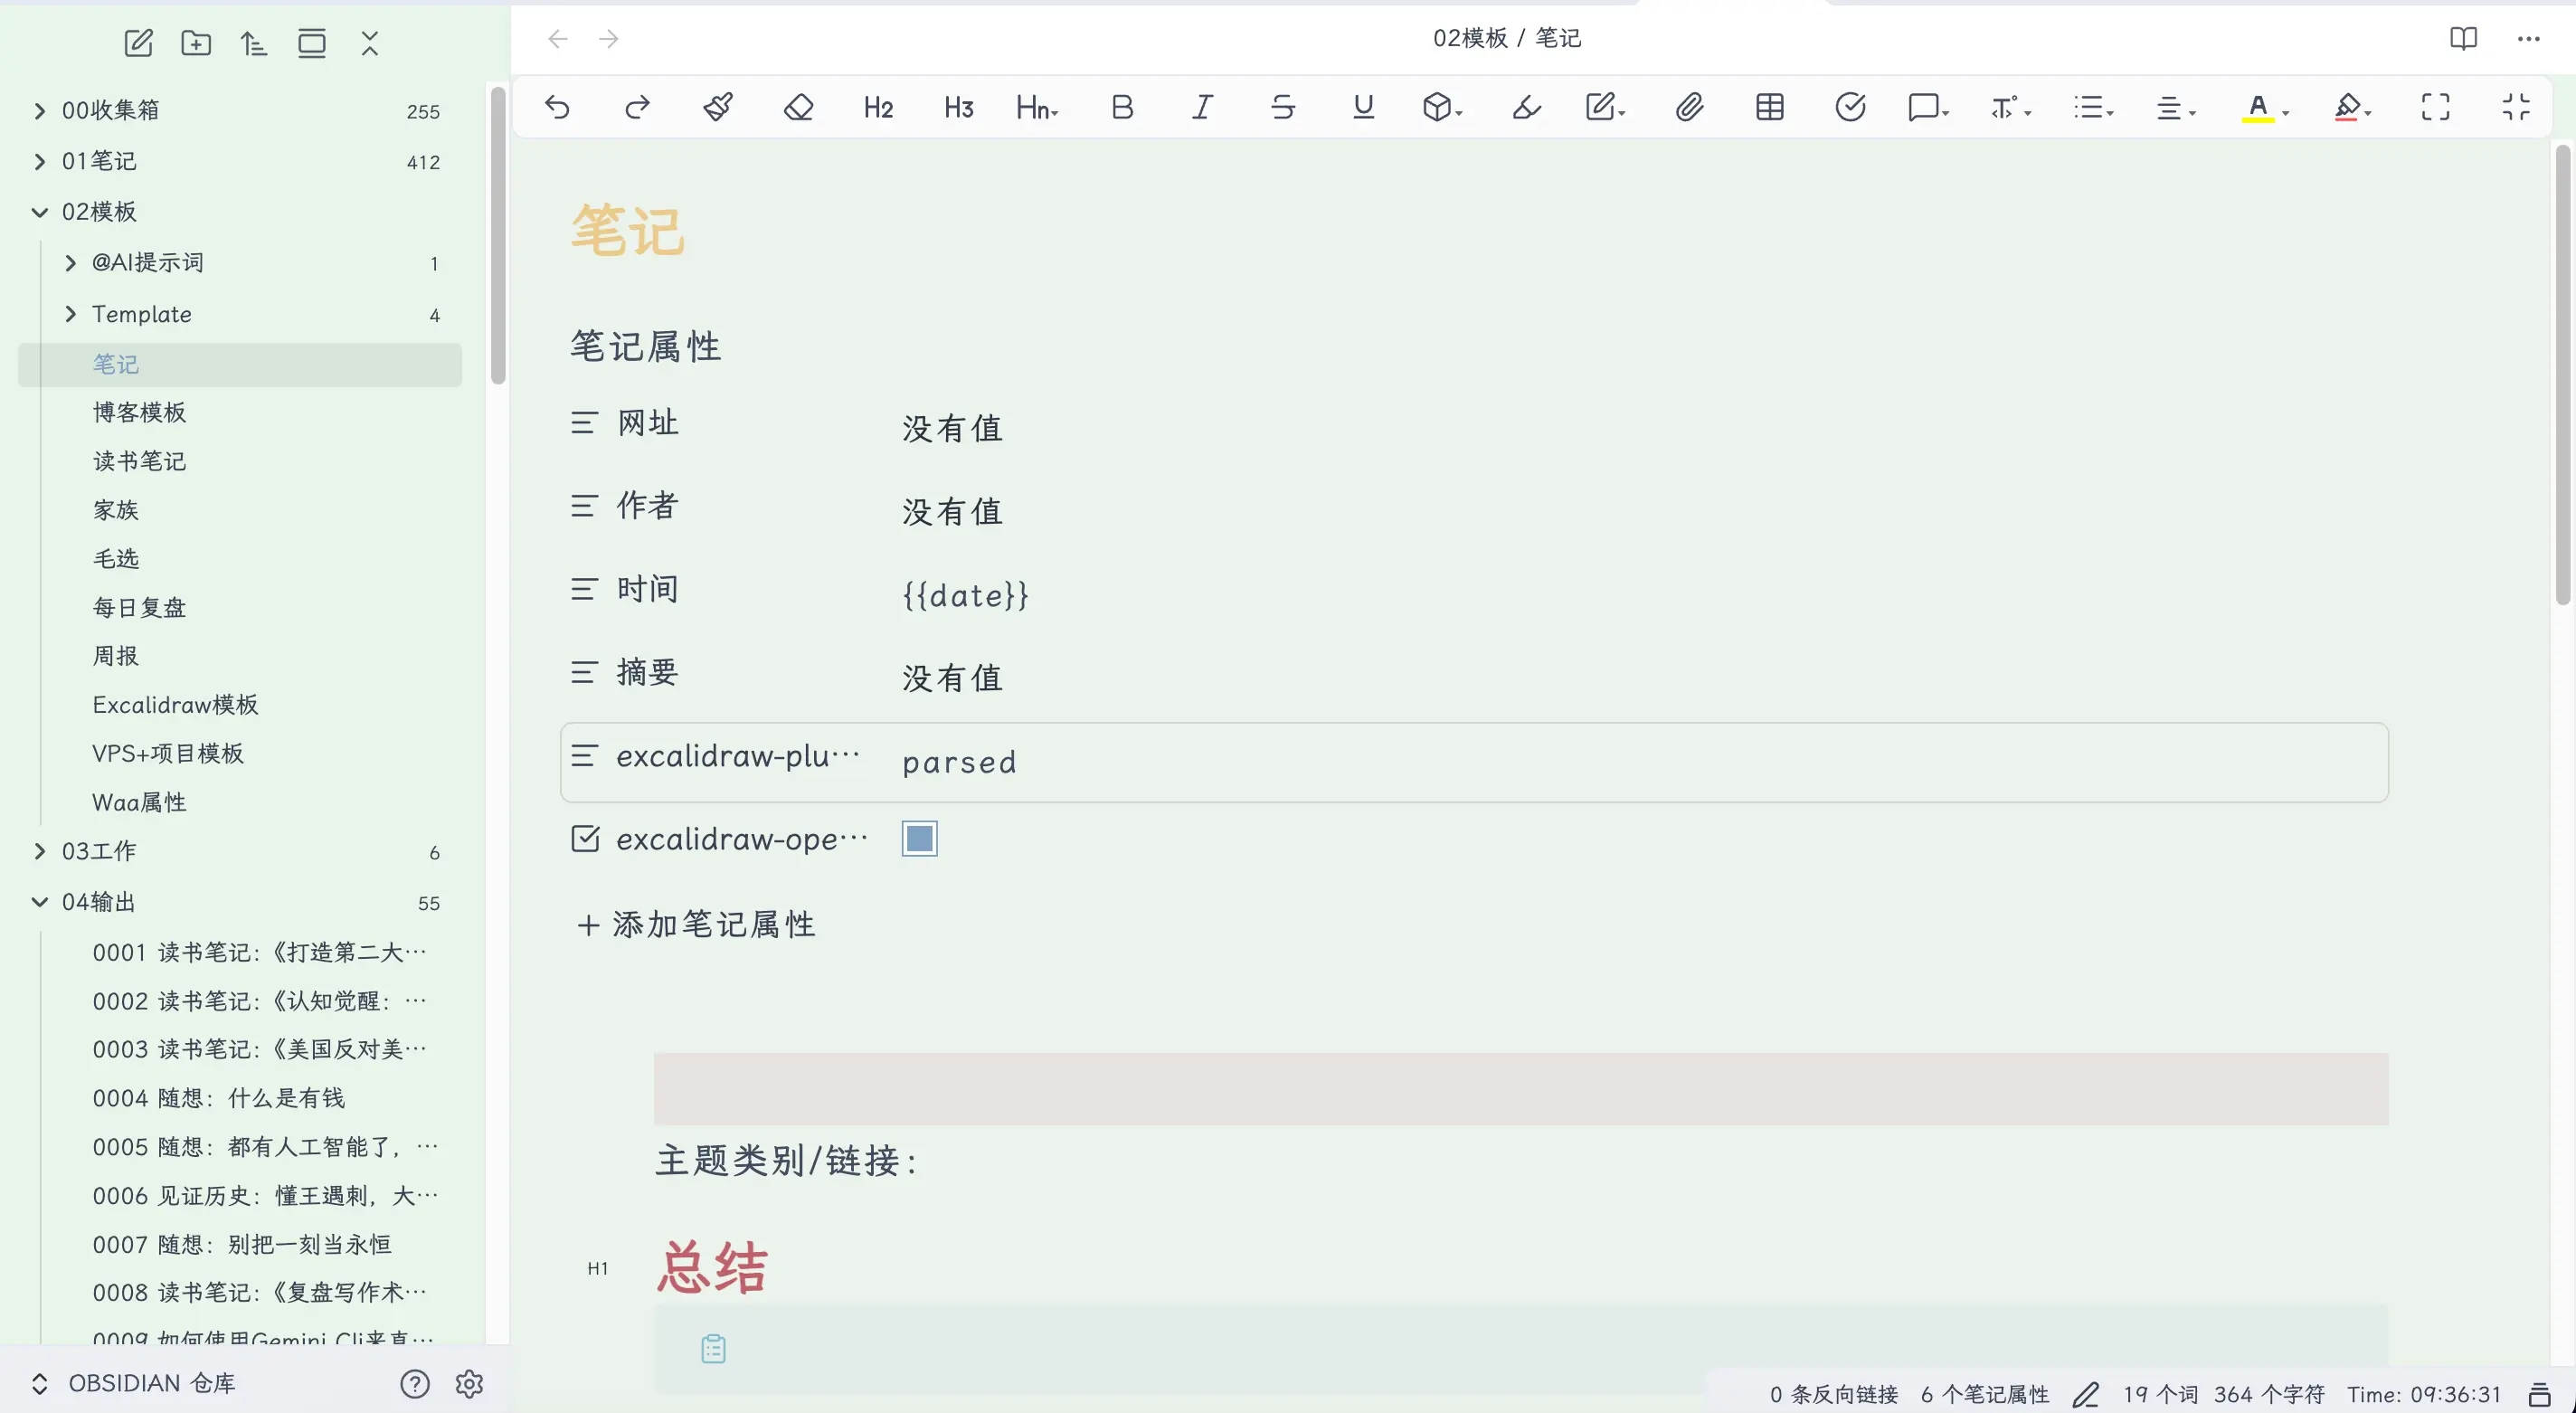Apply strikethrough from the editing toolbar
The image size is (2576, 1413).
pos(1282,107)
